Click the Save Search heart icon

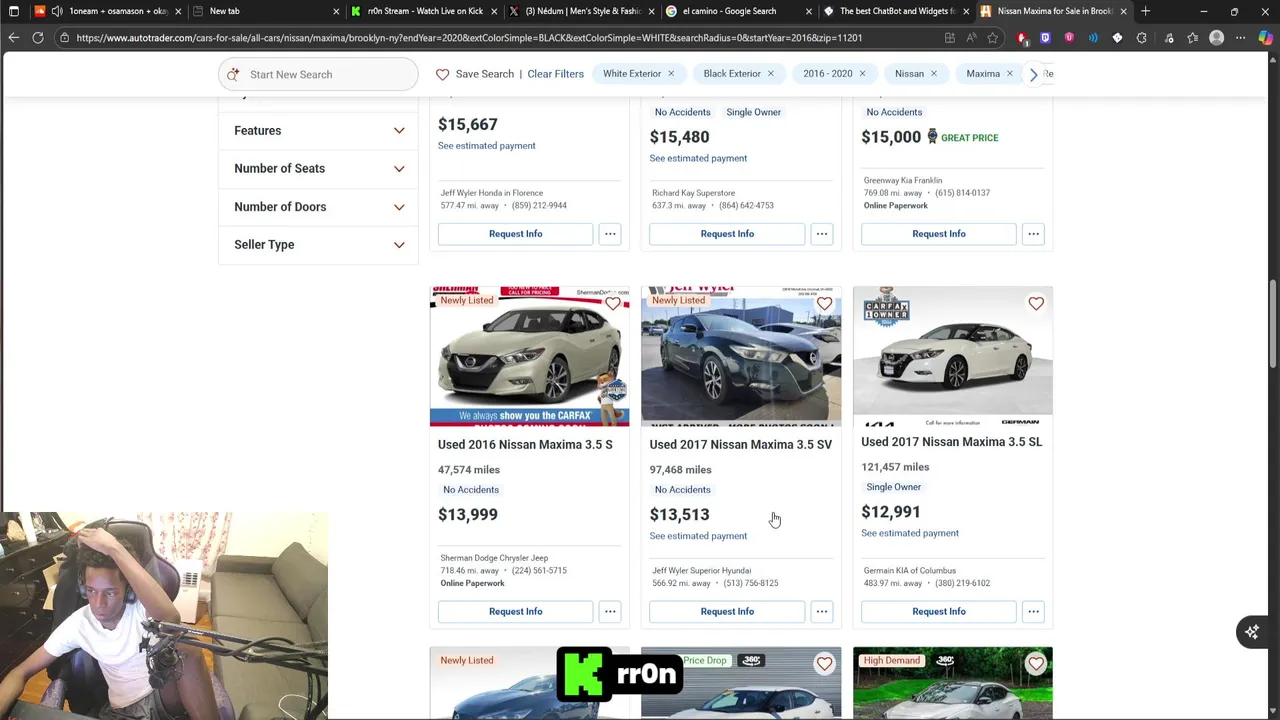(x=442, y=74)
